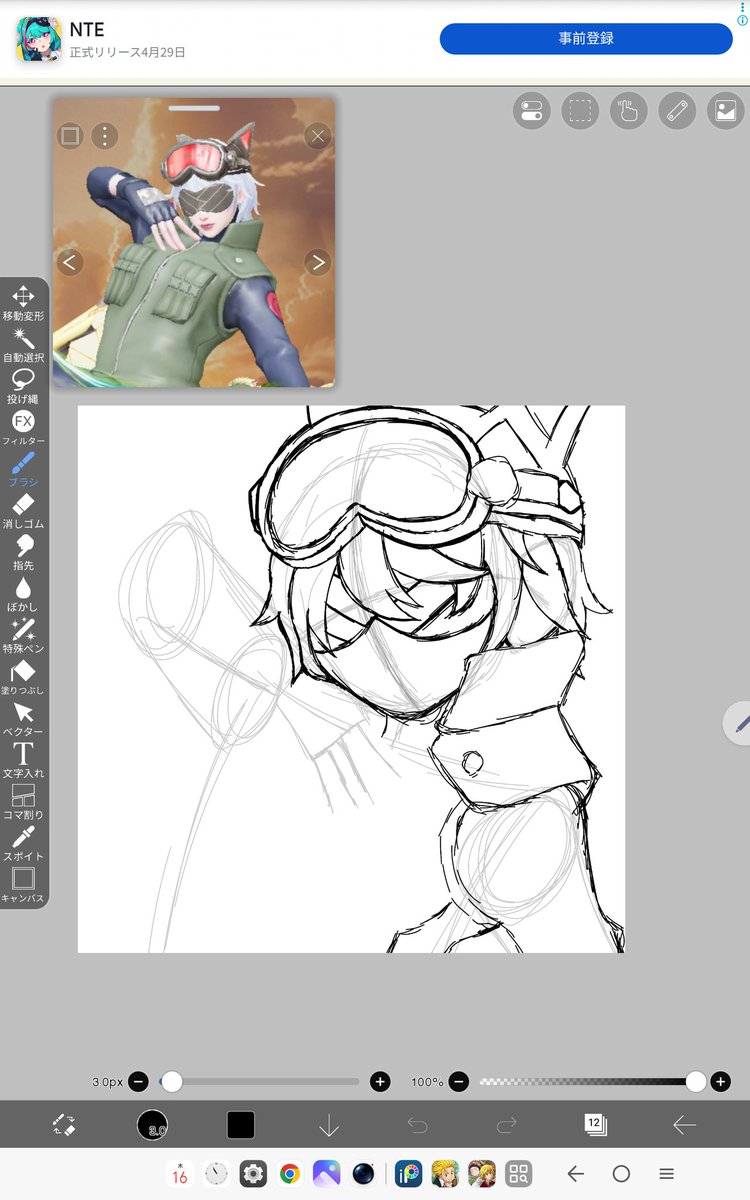This screenshot has height=1200, width=750.
Task: Show next reference image
Action: 318,263
